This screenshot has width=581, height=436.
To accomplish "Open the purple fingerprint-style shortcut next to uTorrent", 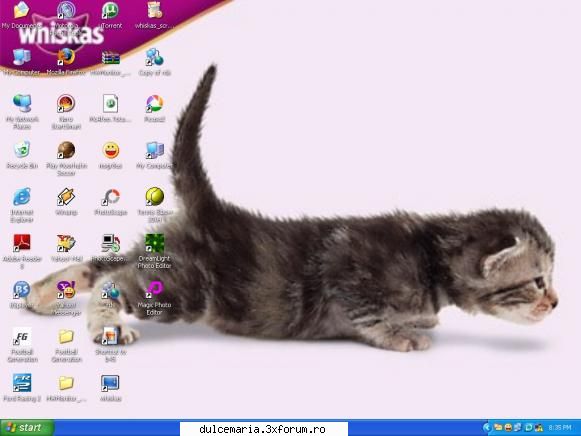I will pos(66,10).
